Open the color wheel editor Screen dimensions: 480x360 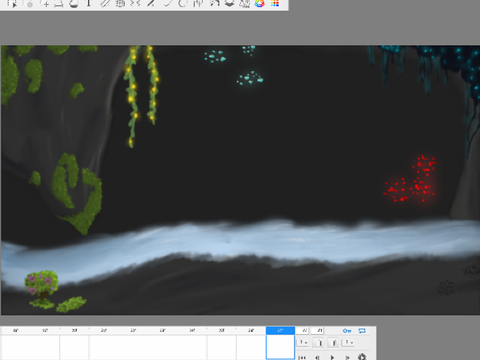[259, 3]
